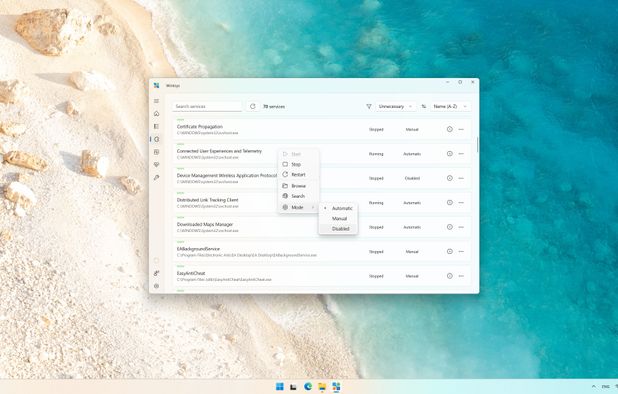Viewport: 618px width, 394px height.
Task: Show info for Connected User Experiences and Telemetry
Action: click(x=450, y=154)
